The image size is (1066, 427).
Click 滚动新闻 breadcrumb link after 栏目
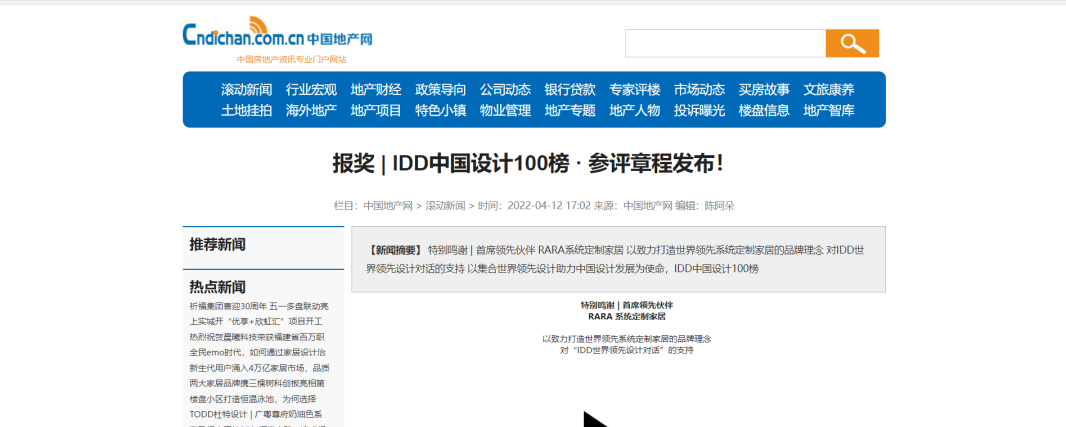coord(445,205)
